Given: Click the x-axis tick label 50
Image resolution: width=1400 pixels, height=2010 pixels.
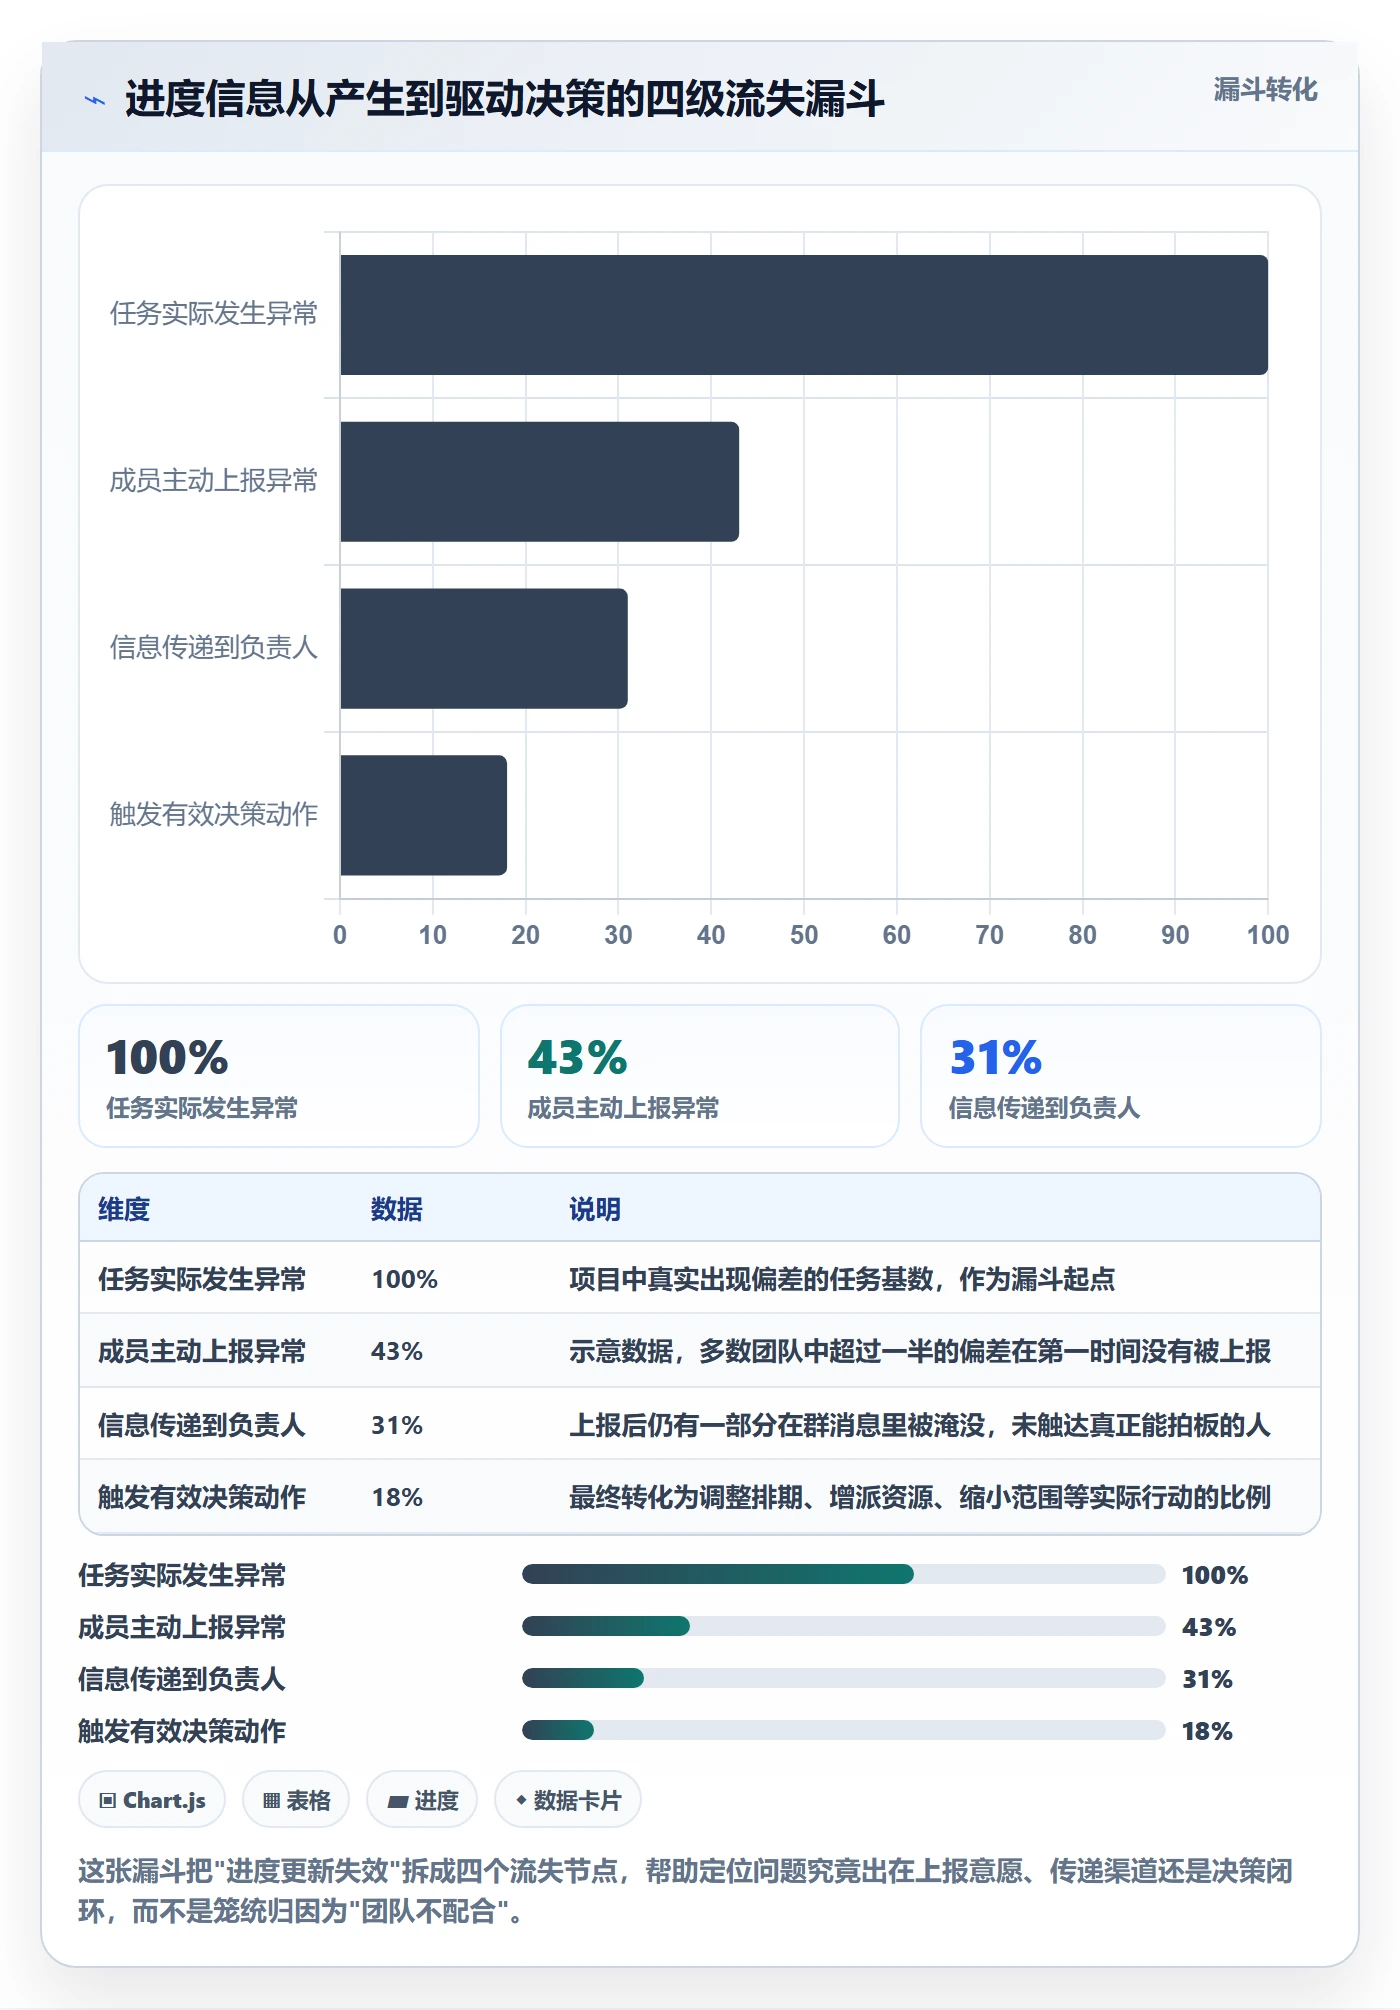Looking at the screenshot, I should click(x=804, y=935).
